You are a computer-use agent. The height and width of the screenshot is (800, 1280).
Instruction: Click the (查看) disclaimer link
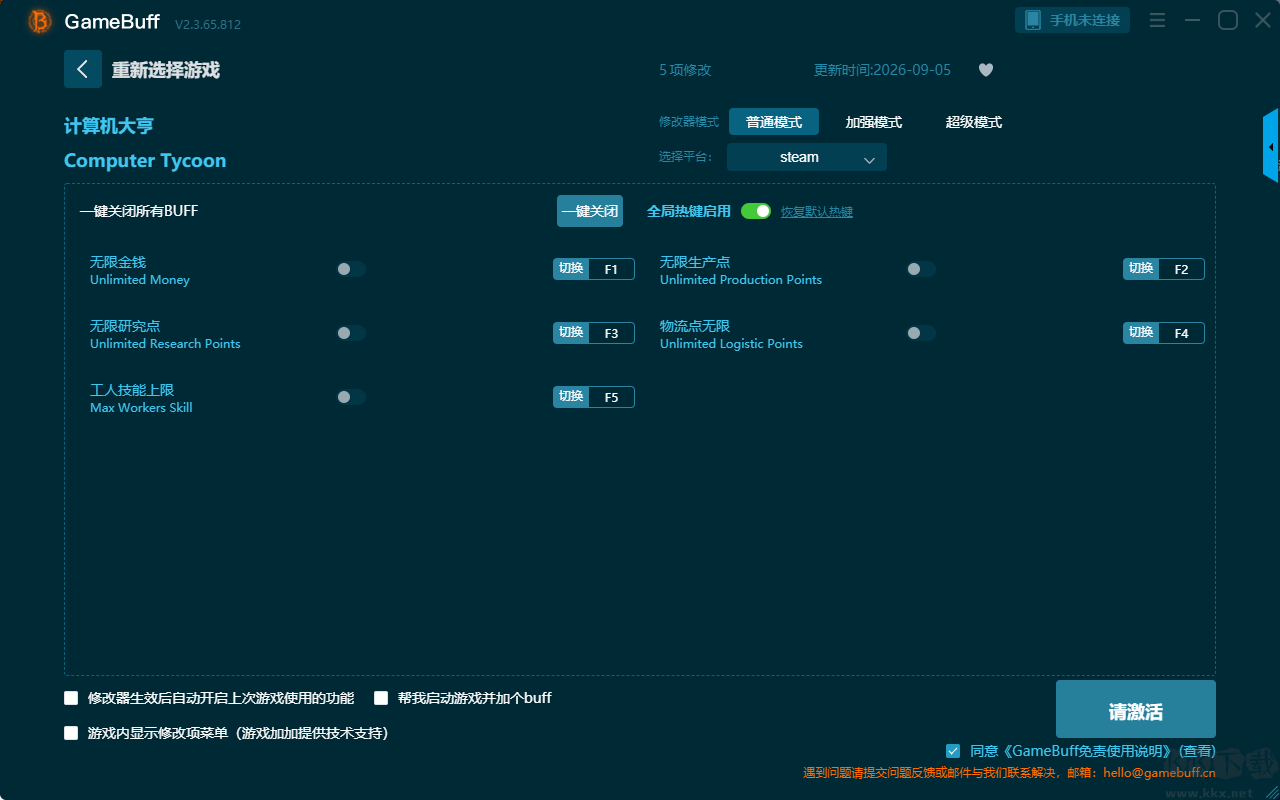pos(1197,751)
